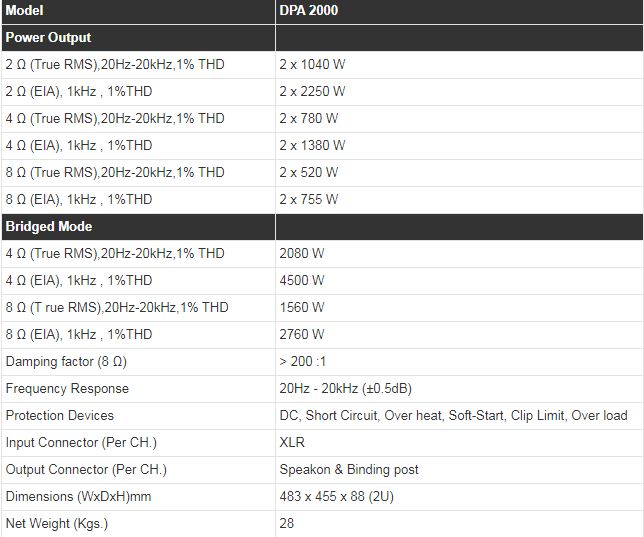Select the "Frequency Response" row label

[x=67, y=388]
